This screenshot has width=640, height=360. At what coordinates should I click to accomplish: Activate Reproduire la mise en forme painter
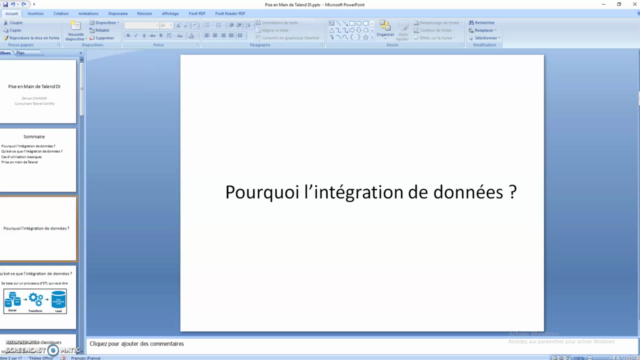point(31,38)
